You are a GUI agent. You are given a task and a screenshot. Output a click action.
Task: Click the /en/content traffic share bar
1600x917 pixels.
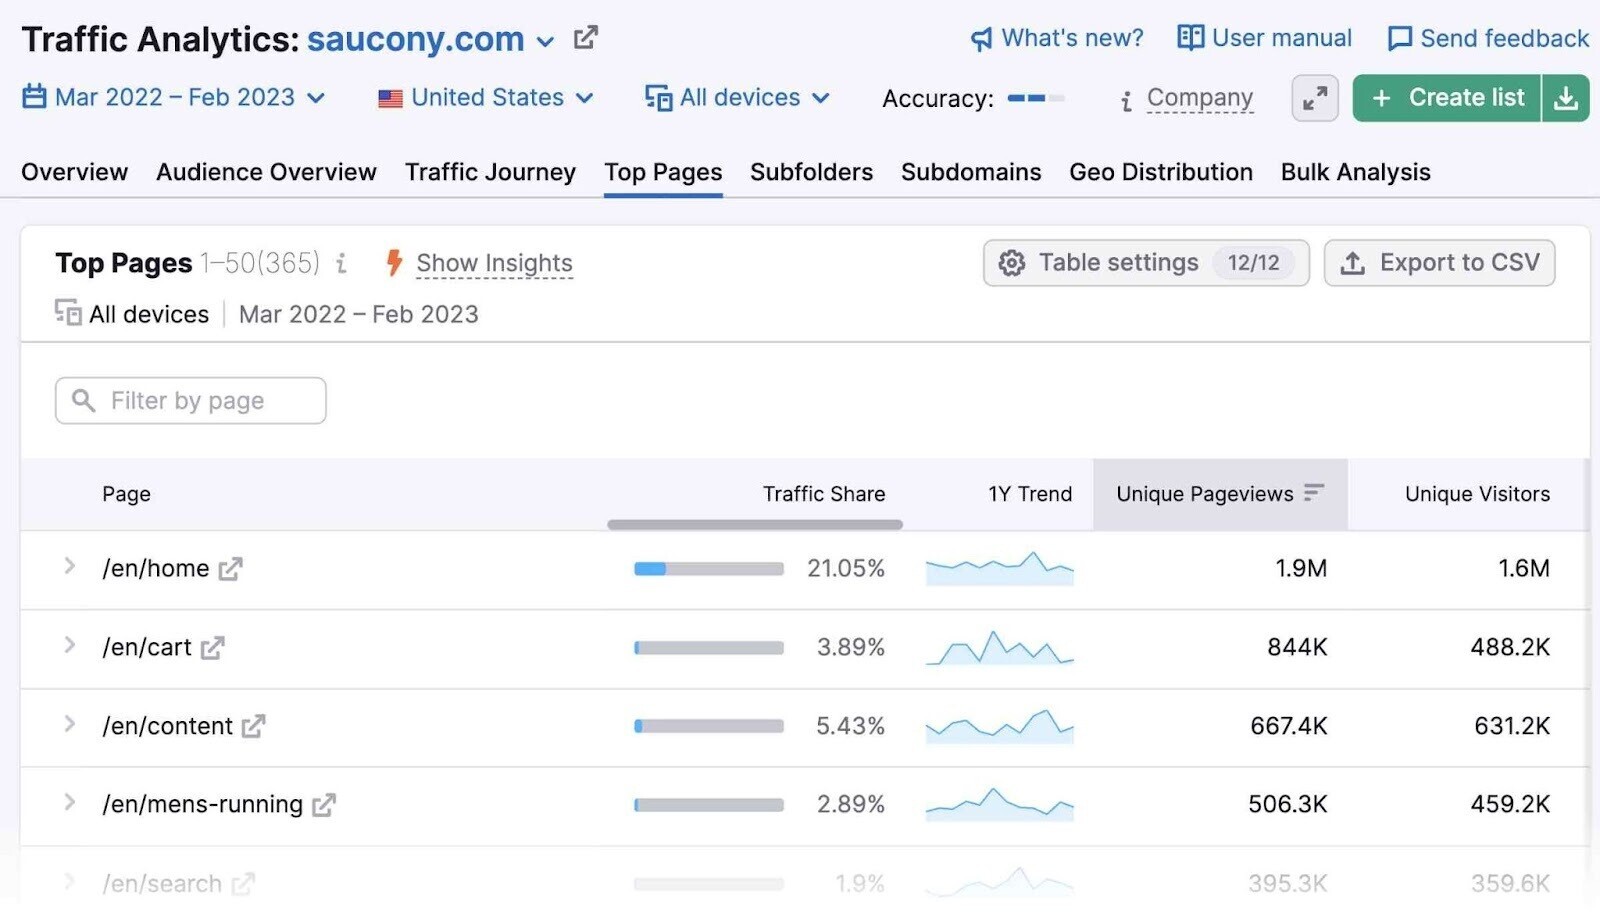pyautogui.click(x=709, y=726)
